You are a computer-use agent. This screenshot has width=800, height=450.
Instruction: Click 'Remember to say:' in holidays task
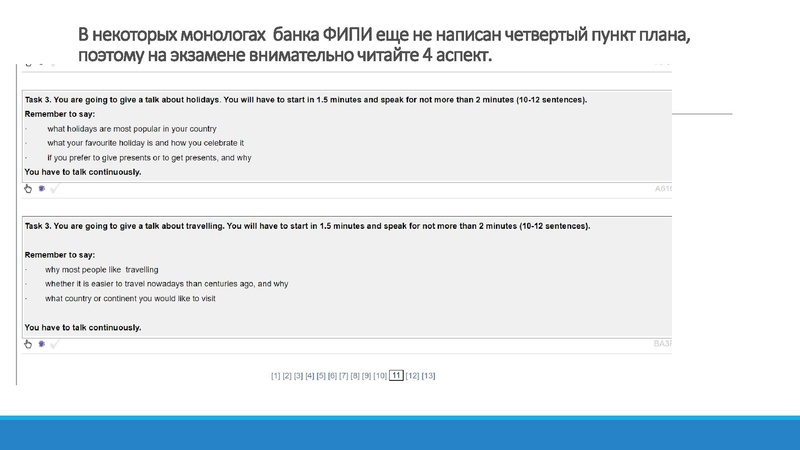tap(60, 114)
